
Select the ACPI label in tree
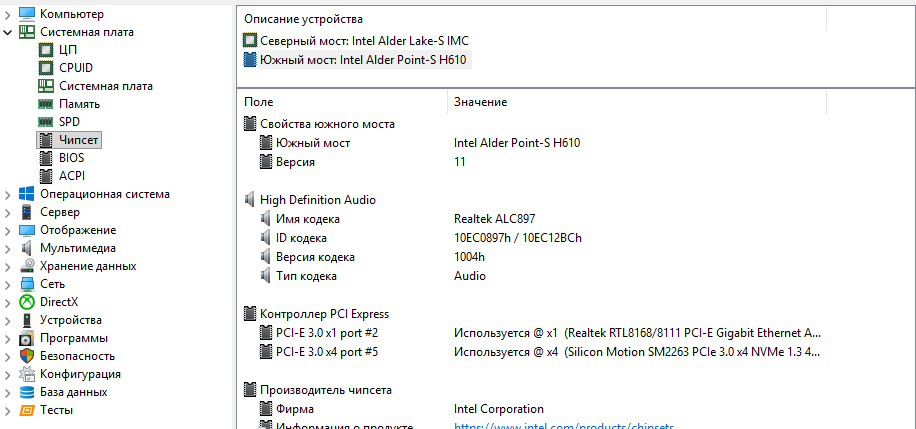pos(72,176)
